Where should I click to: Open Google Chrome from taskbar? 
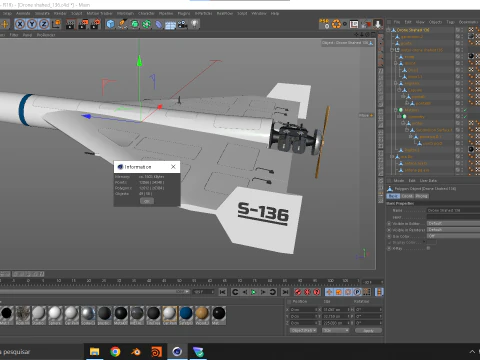click(115, 352)
